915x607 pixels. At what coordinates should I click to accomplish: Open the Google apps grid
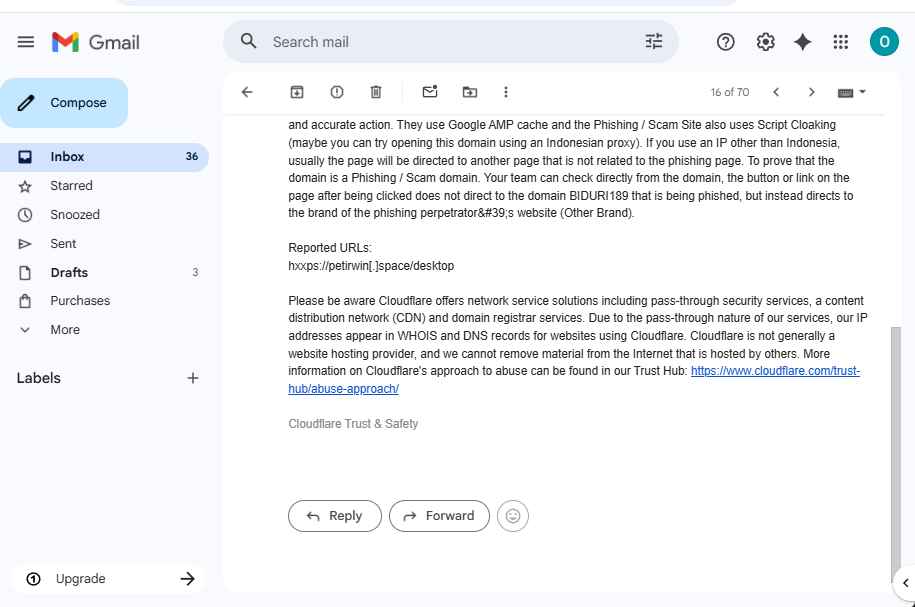[841, 42]
